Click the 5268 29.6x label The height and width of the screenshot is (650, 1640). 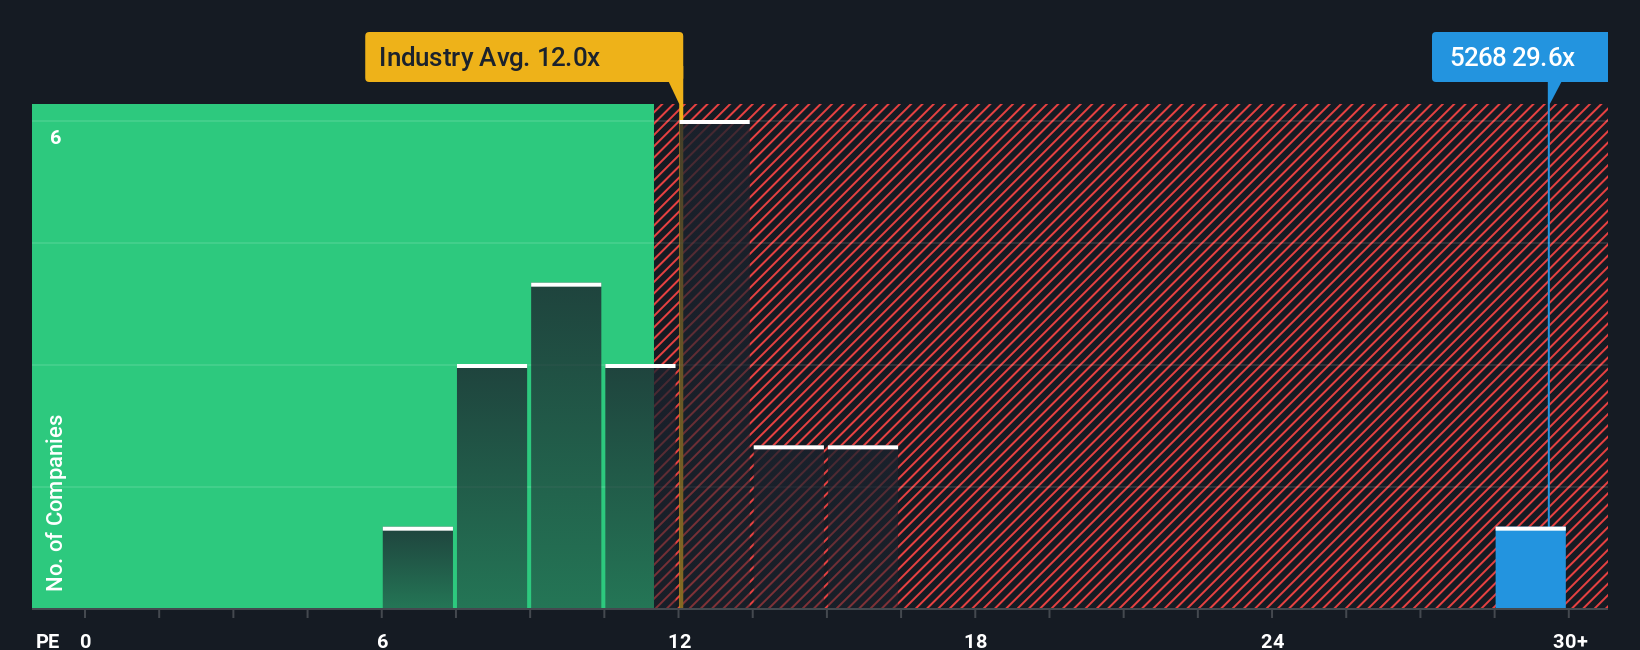click(x=1519, y=57)
